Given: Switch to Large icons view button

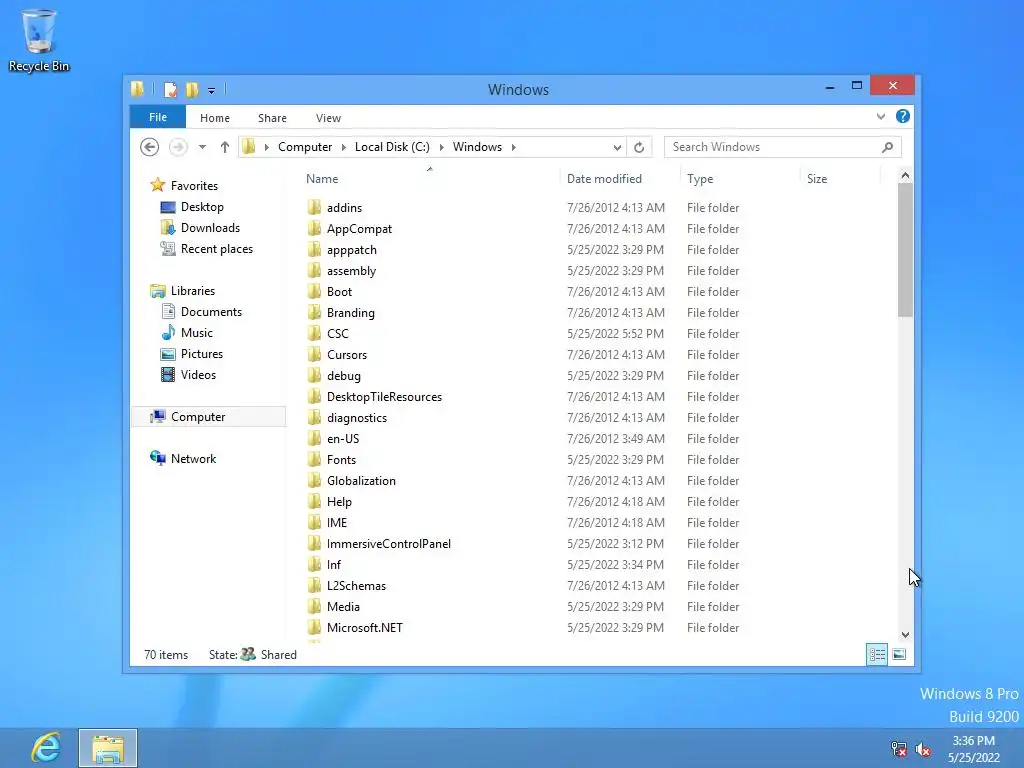Looking at the screenshot, I should click(x=899, y=654).
